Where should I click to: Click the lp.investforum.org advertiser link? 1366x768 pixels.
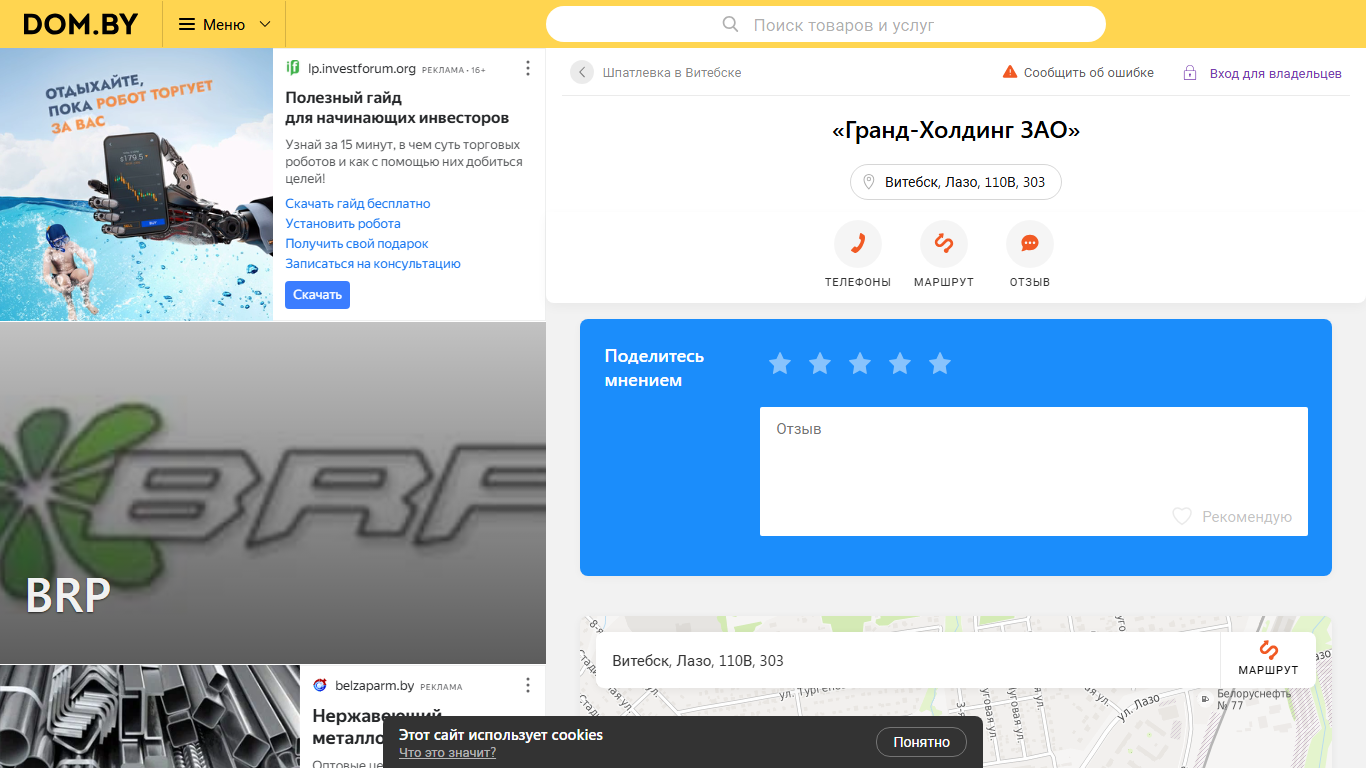362,69
